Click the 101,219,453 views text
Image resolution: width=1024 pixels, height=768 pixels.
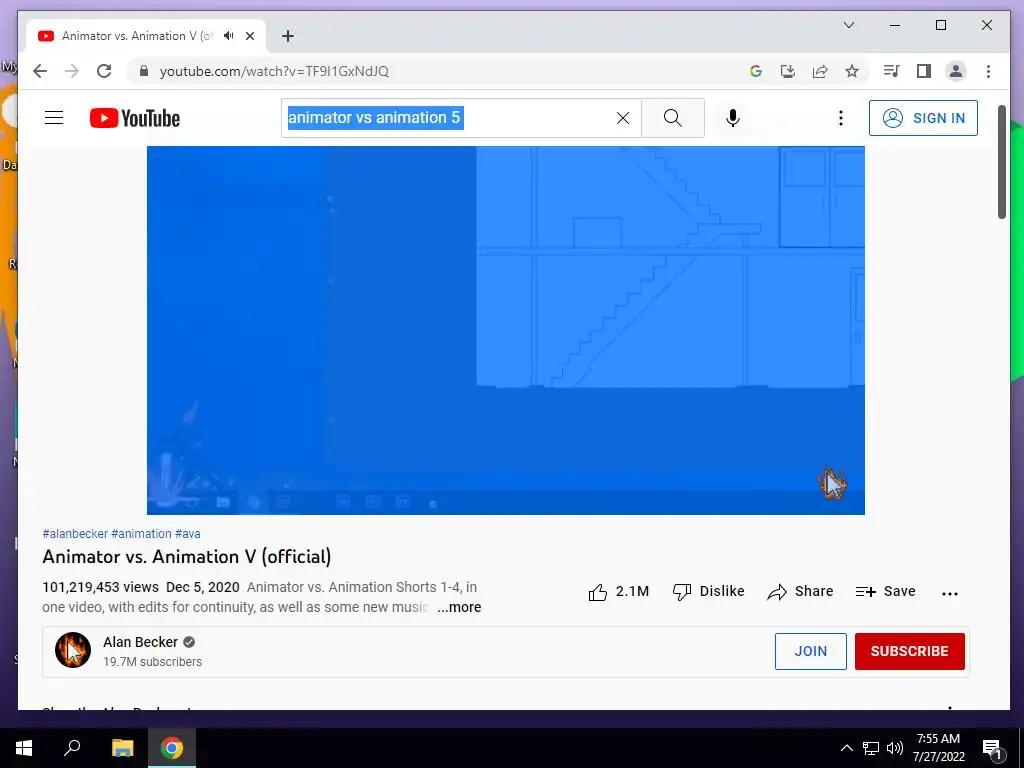pos(101,587)
